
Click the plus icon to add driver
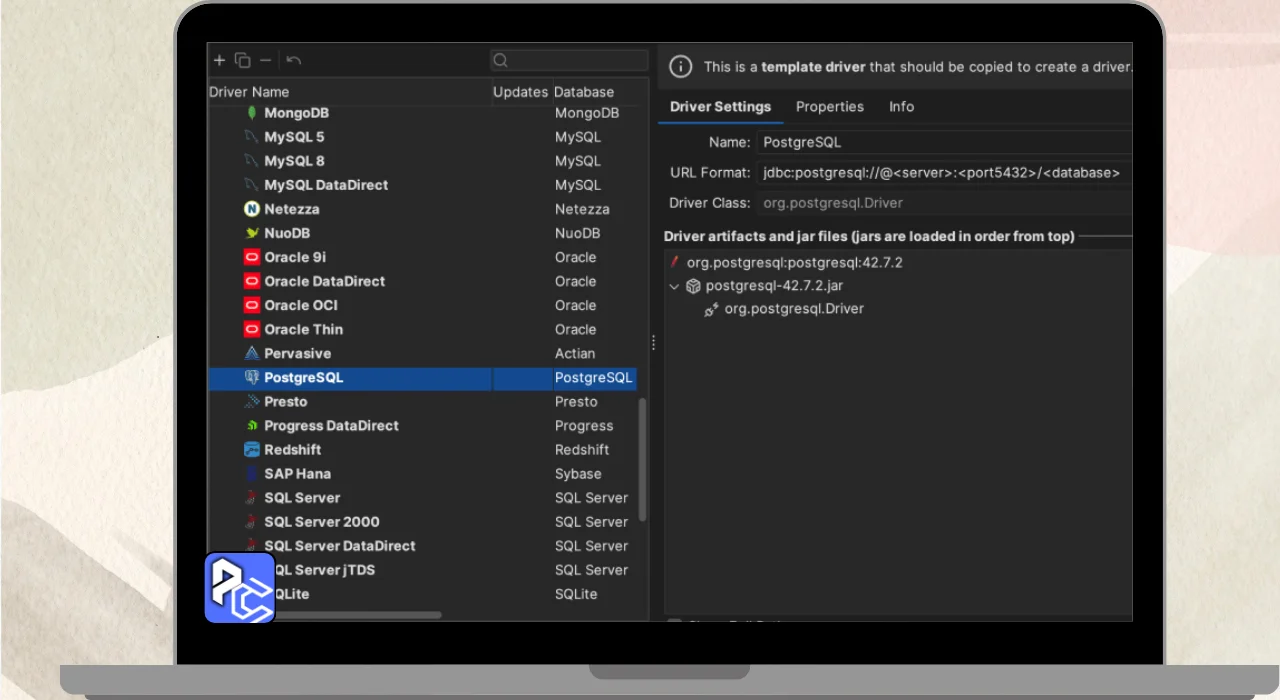[220, 60]
